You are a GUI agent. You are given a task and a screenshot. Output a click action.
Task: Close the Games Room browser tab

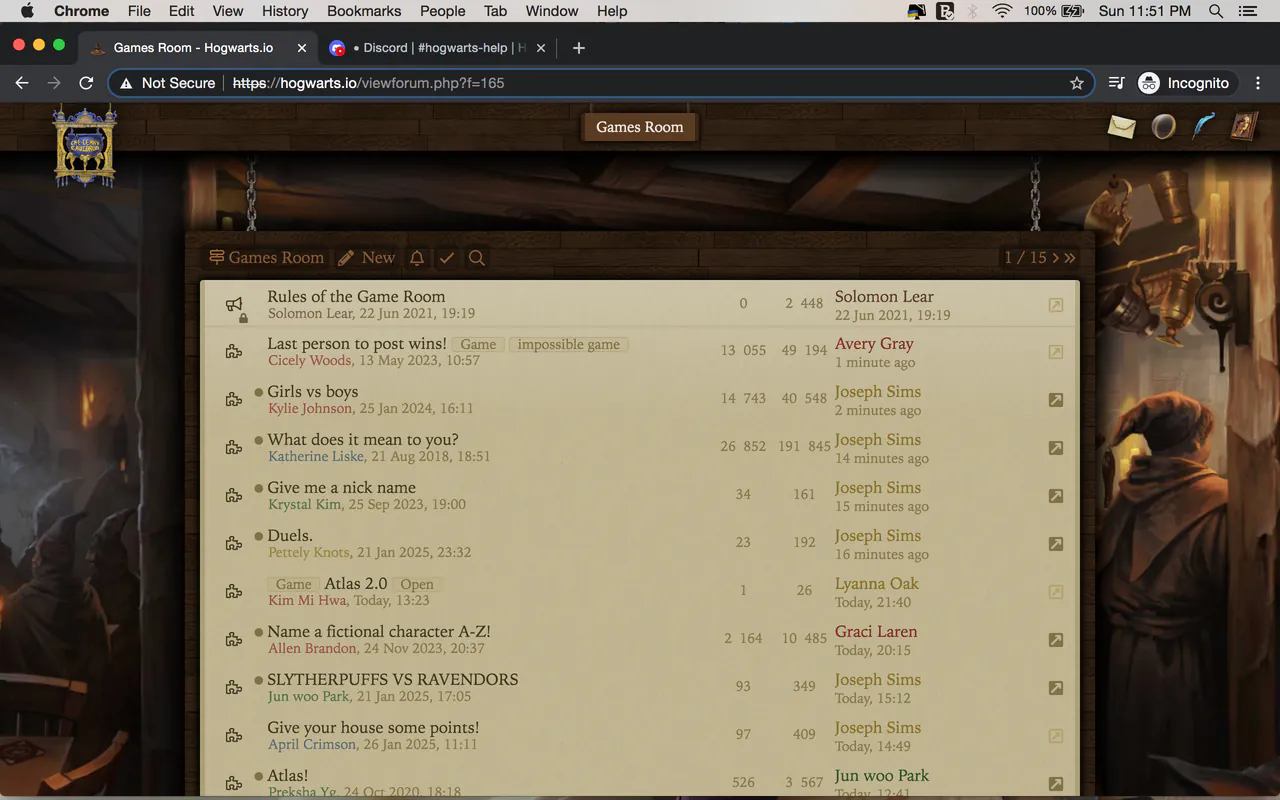click(x=302, y=48)
